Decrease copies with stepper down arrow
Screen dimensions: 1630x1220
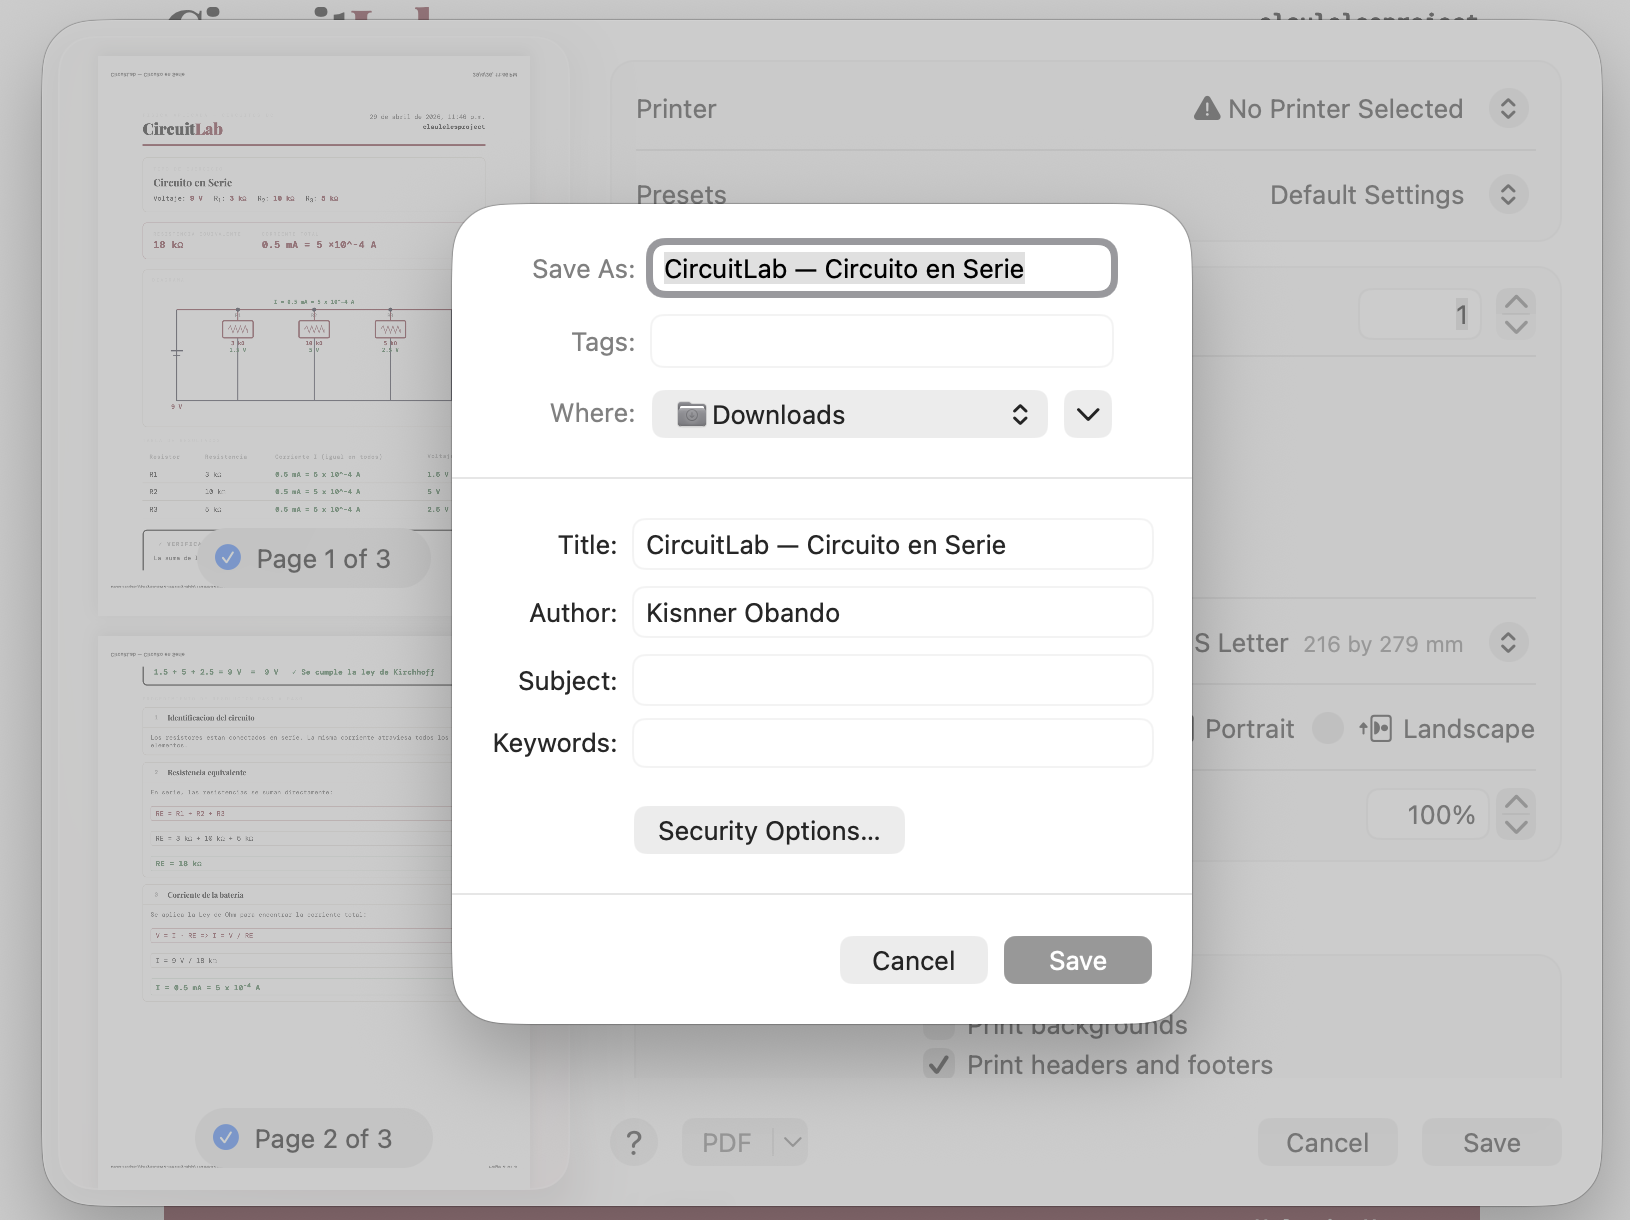pyautogui.click(x=1516, y=327)
